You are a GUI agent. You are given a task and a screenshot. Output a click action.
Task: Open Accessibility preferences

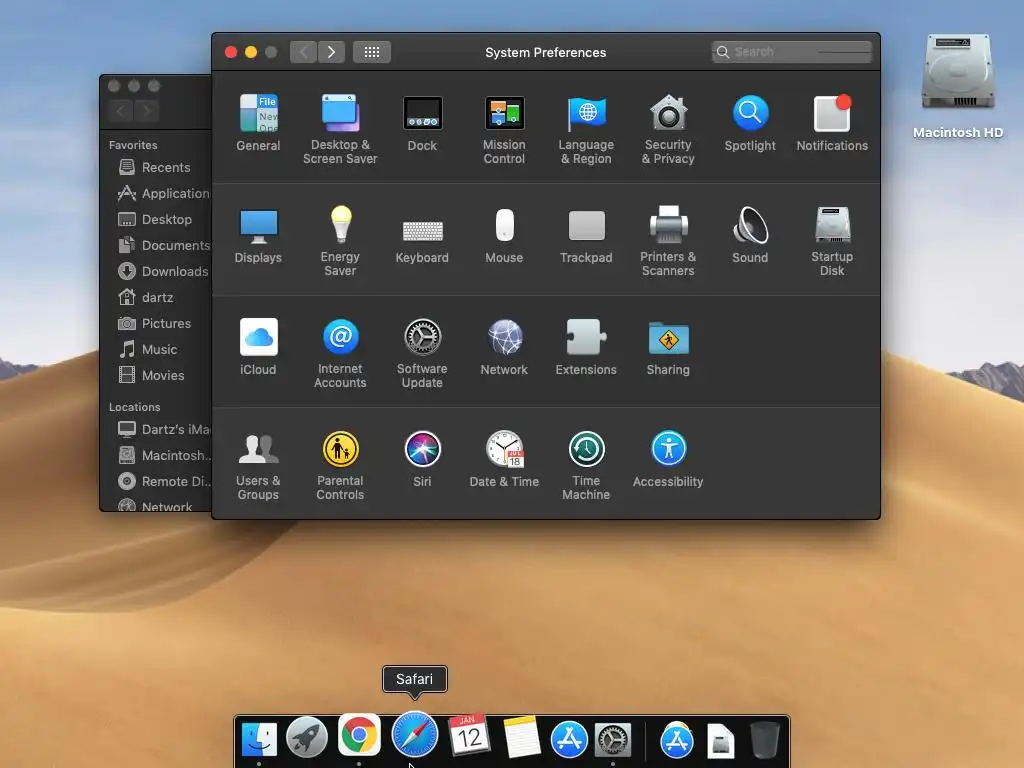coord(667,458)
